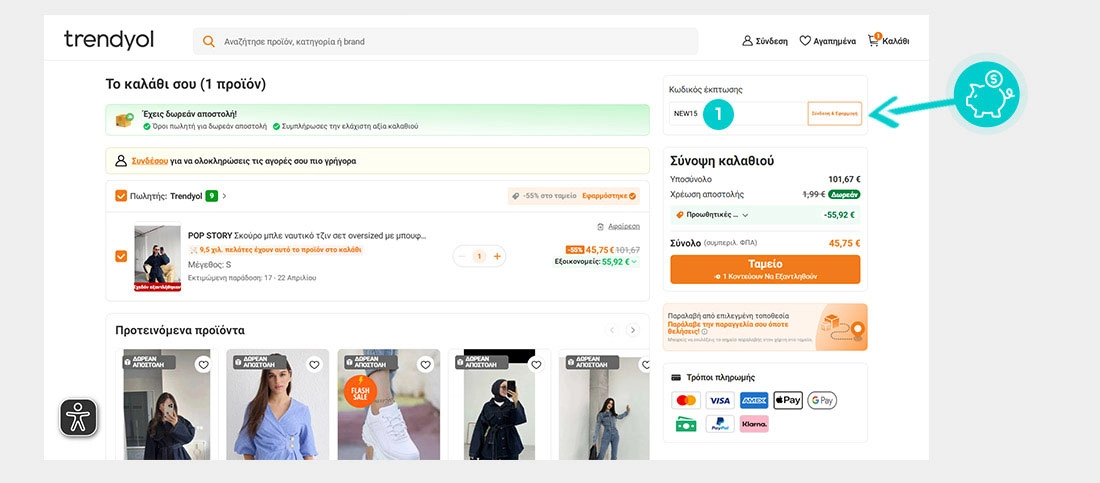This screenshot has height=483, width=1100.
Task: Open the Trendyol seller name link
Action: 186,196
